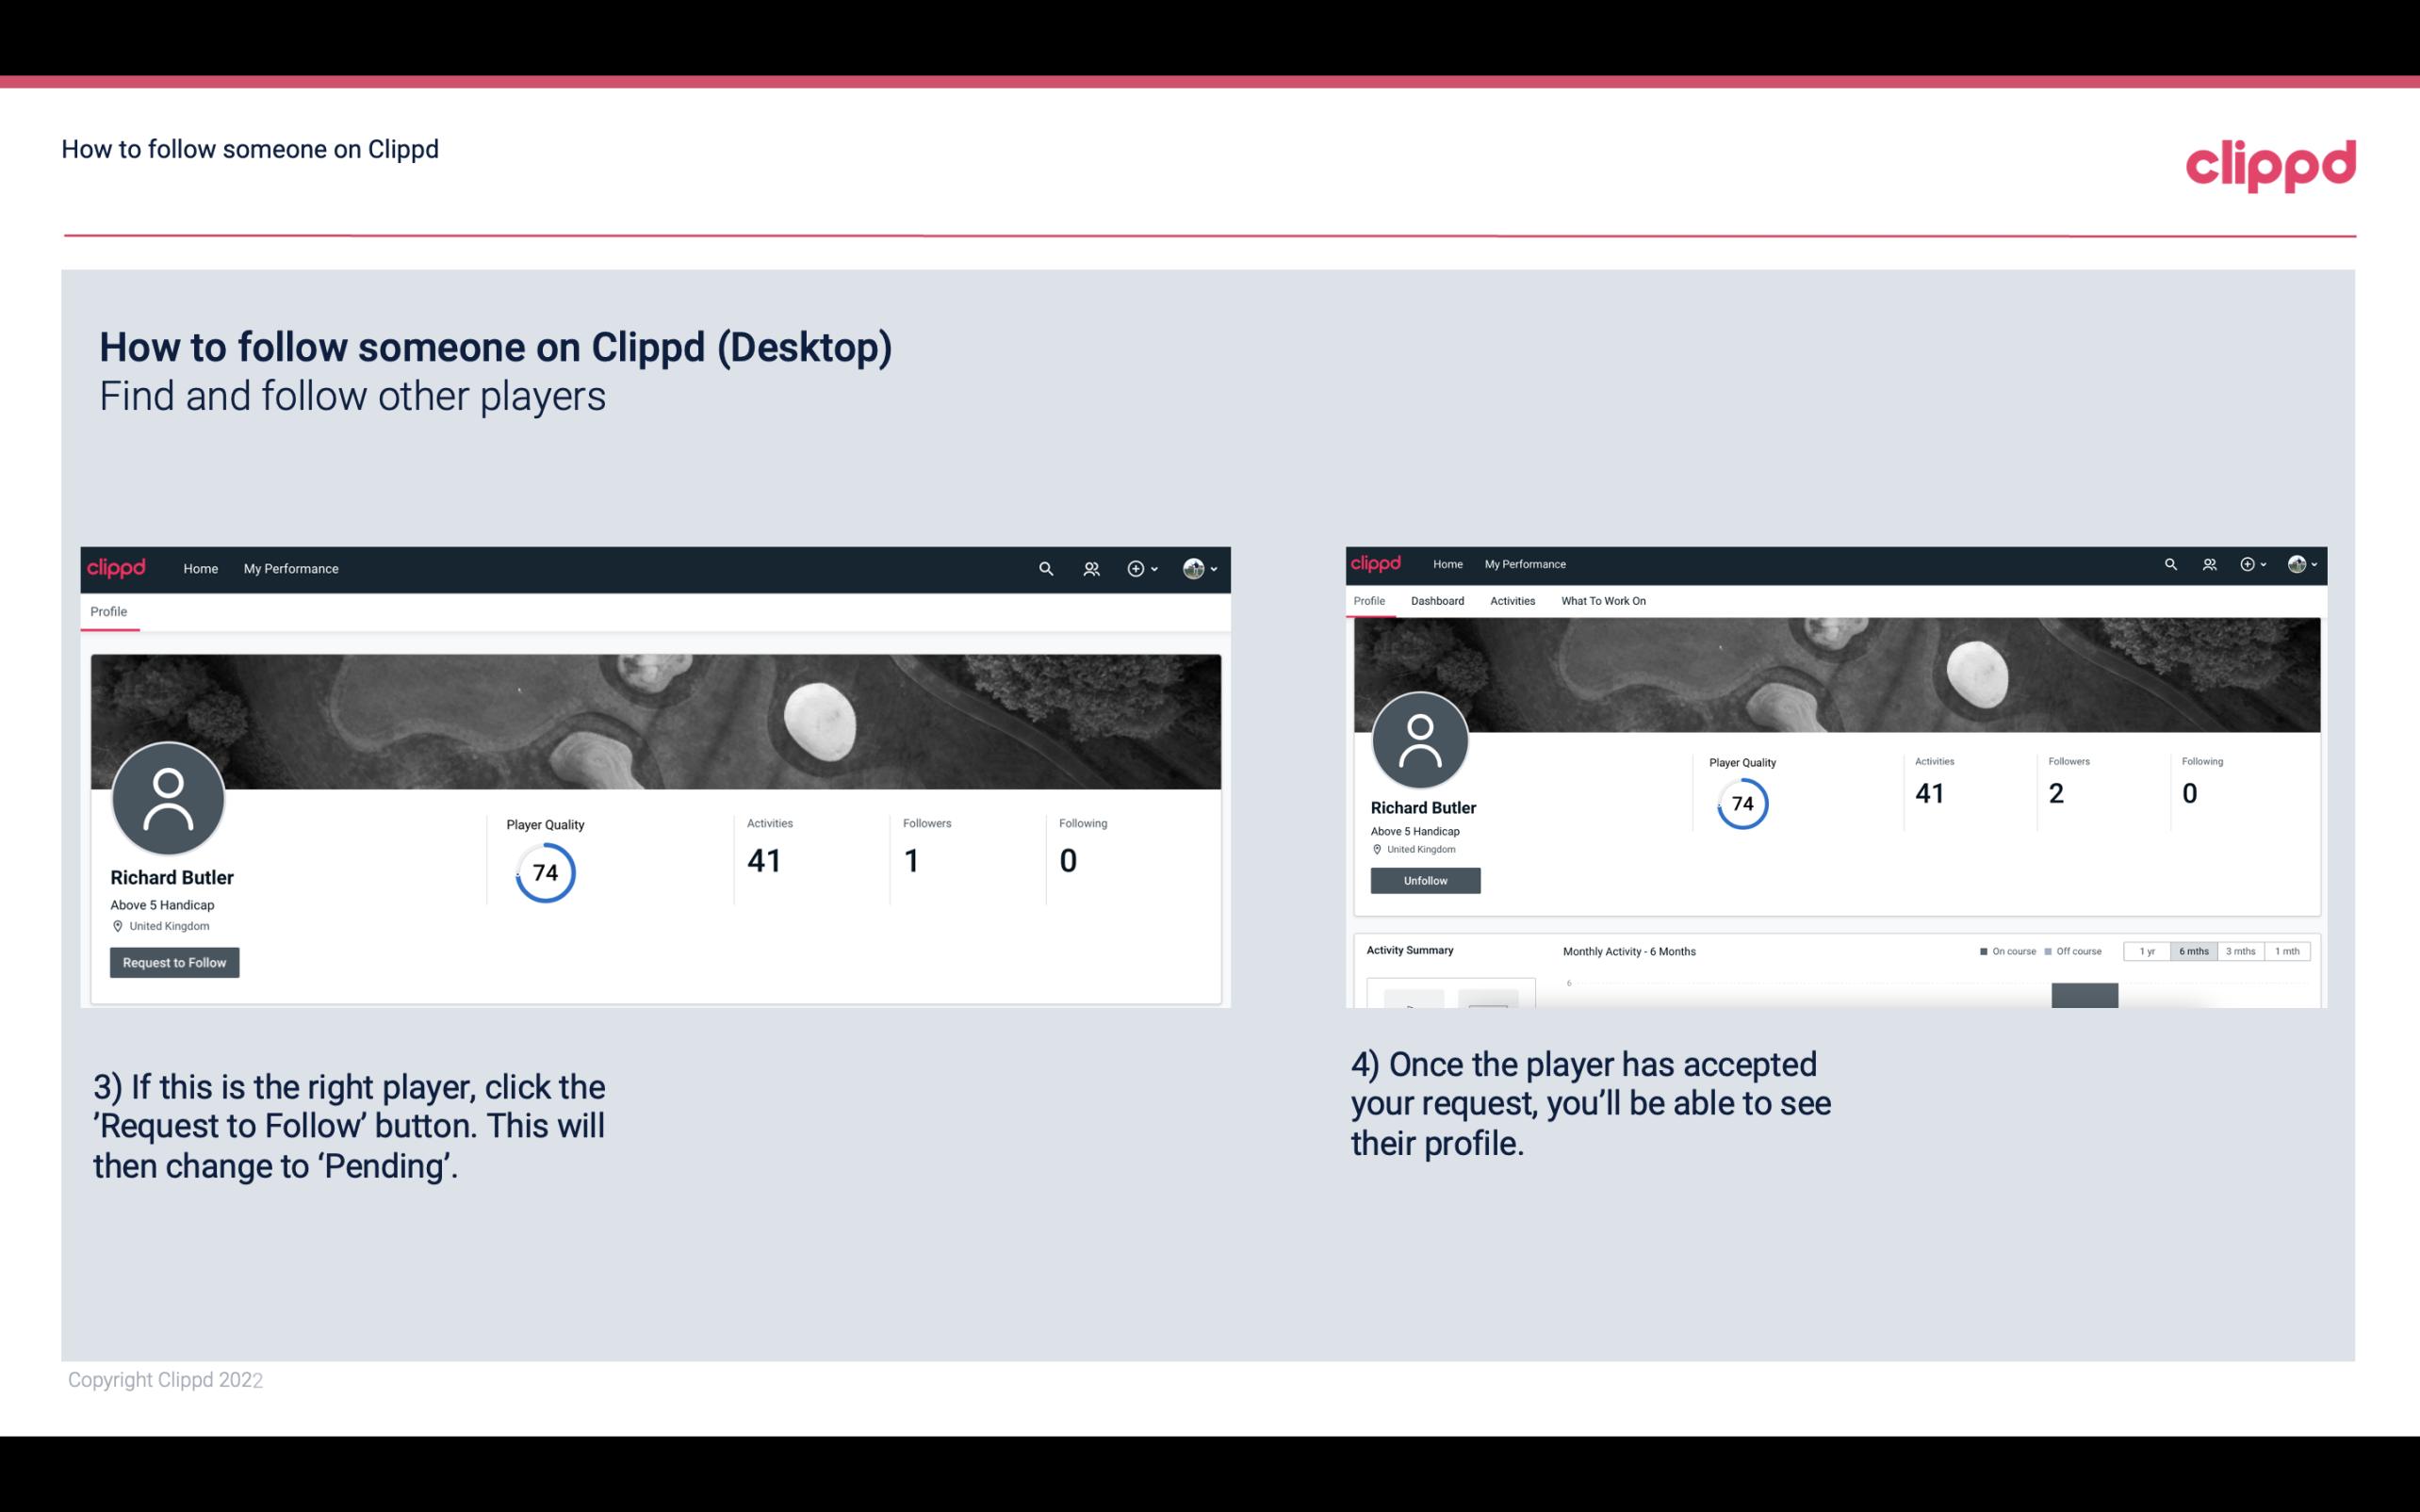Screen dimensions: 2420x1512
Task: Click the Player Quality score circle 74
Action: click(x=544, y=871)
